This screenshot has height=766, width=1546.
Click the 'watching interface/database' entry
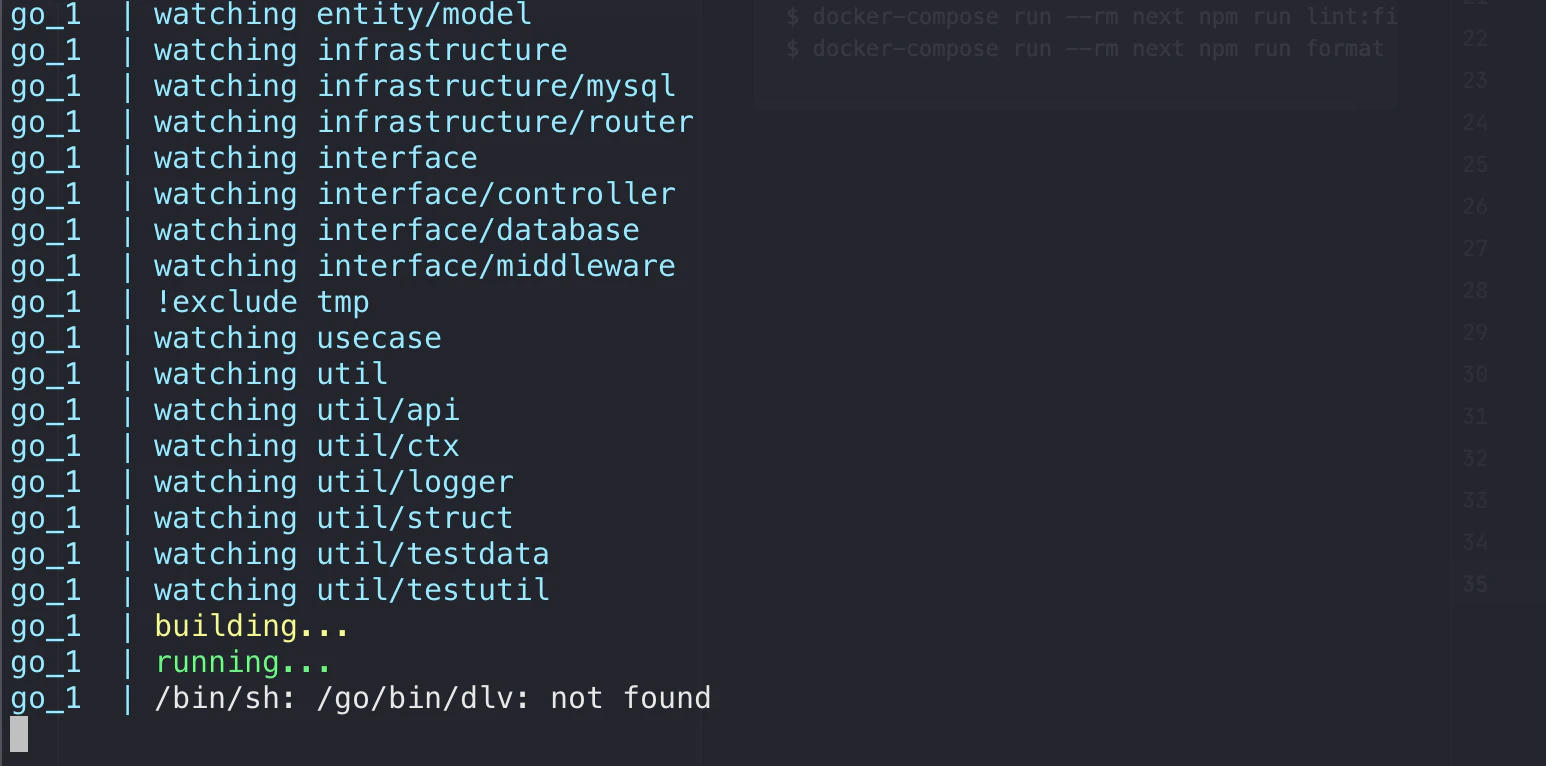pyautogui.click(x=397, y=230)
